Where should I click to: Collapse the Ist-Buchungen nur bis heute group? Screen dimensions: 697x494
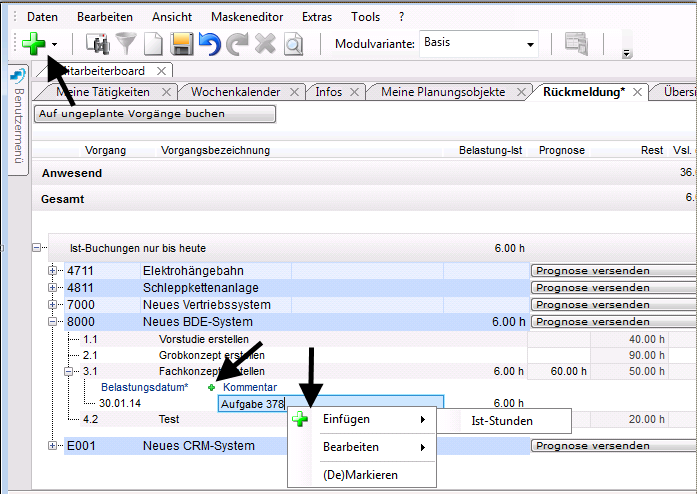click(37, 248)
